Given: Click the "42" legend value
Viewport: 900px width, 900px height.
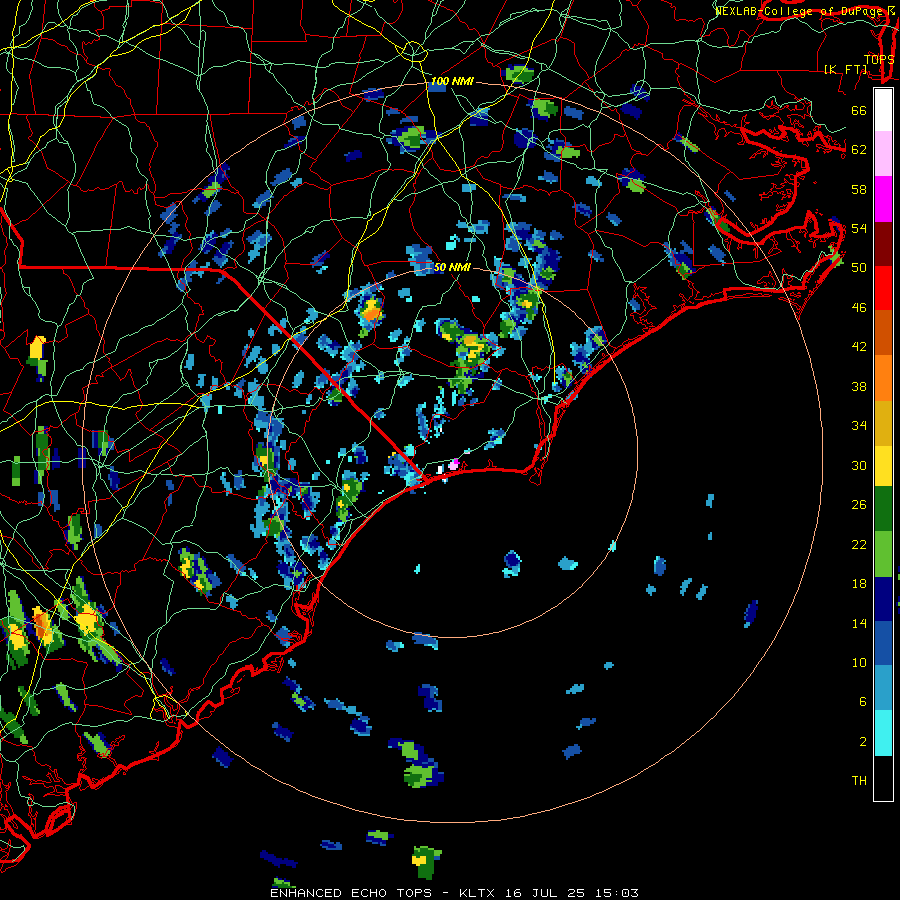Looking at the screenshot, I should pos(859,346).
